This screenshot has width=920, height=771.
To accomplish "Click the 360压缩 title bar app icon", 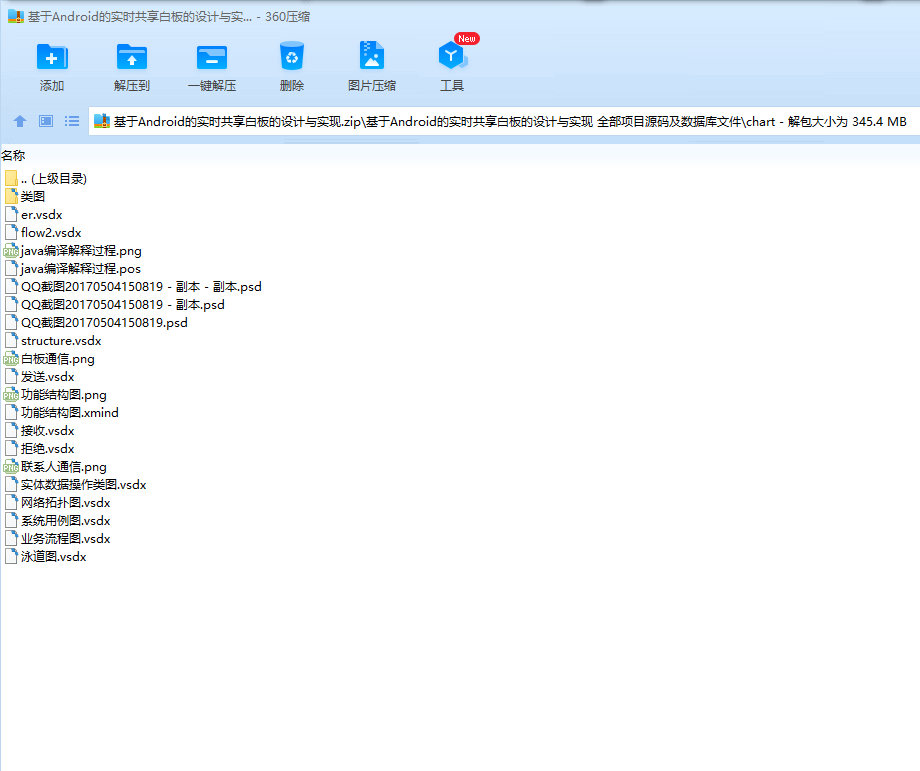I will coord(16,16).
